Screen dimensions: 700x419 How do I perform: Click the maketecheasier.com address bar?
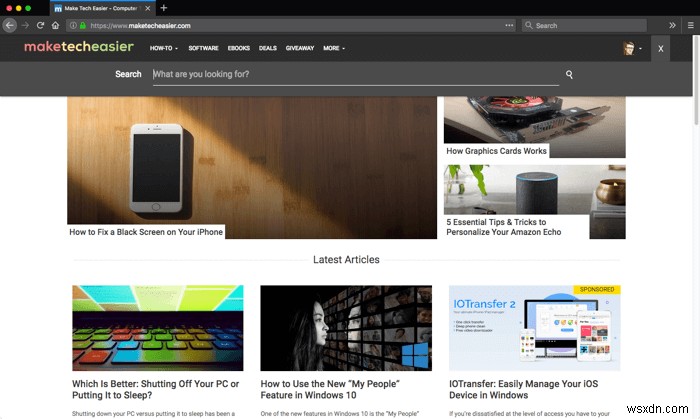coord(291,25)
